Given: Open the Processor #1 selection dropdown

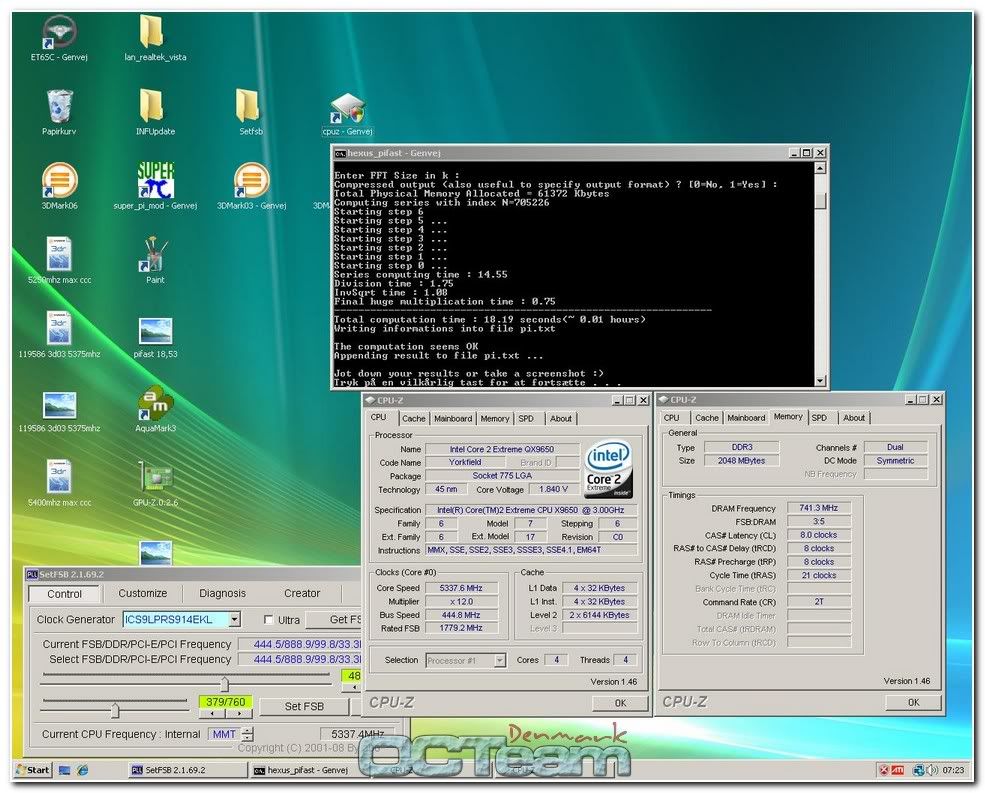Looking at the screenshot, I should coord(499,660).
